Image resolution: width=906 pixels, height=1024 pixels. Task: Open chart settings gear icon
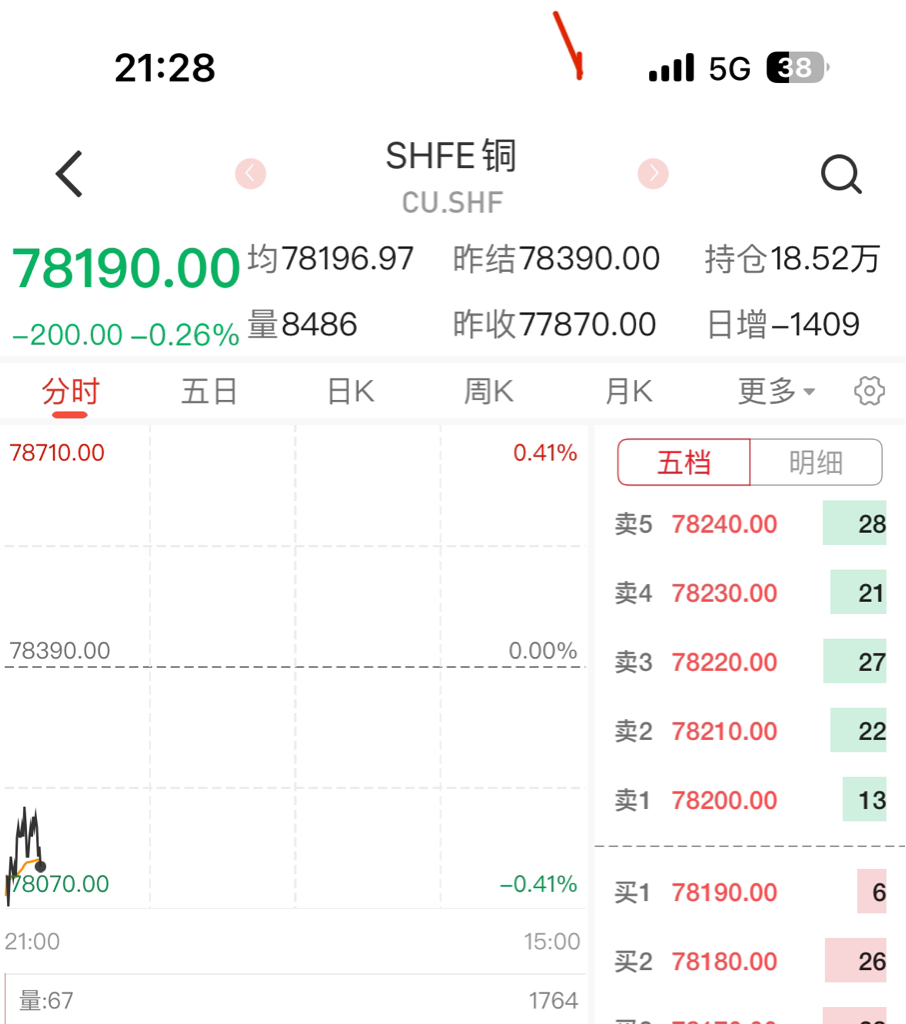pyautogui.click(x=869, y=391)
